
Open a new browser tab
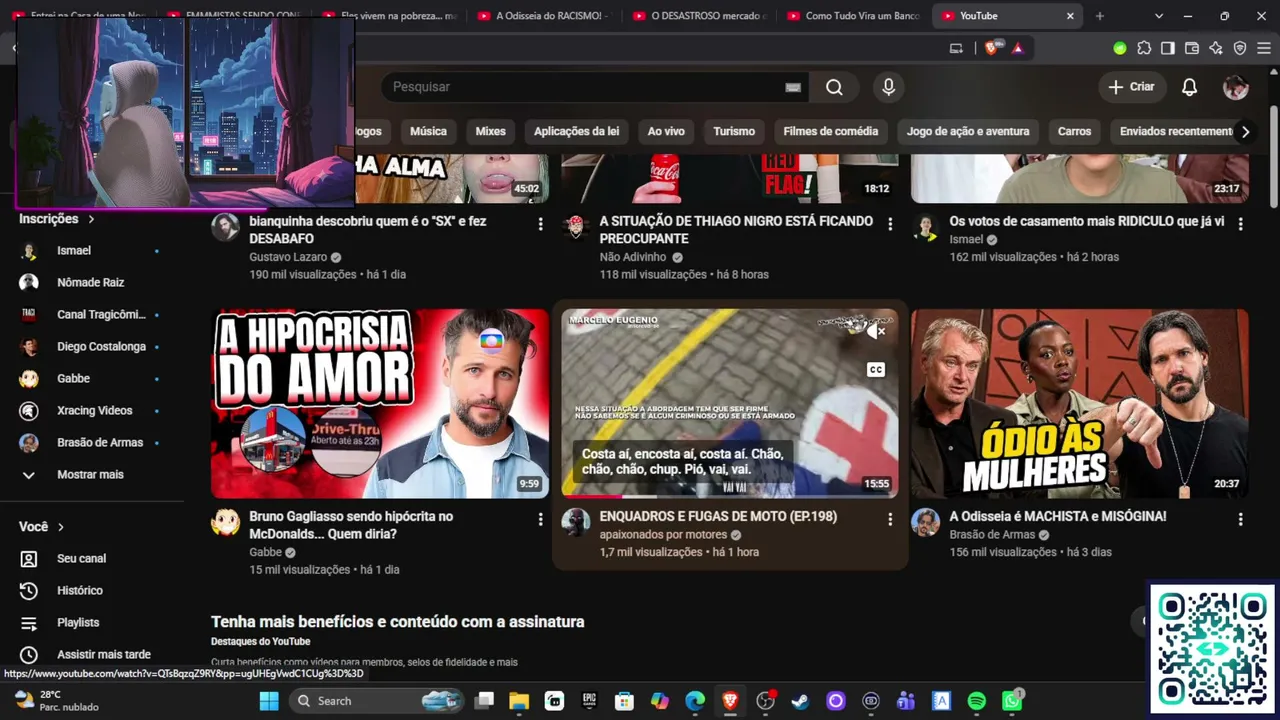pyautogui.click(x=1100, y=16)
